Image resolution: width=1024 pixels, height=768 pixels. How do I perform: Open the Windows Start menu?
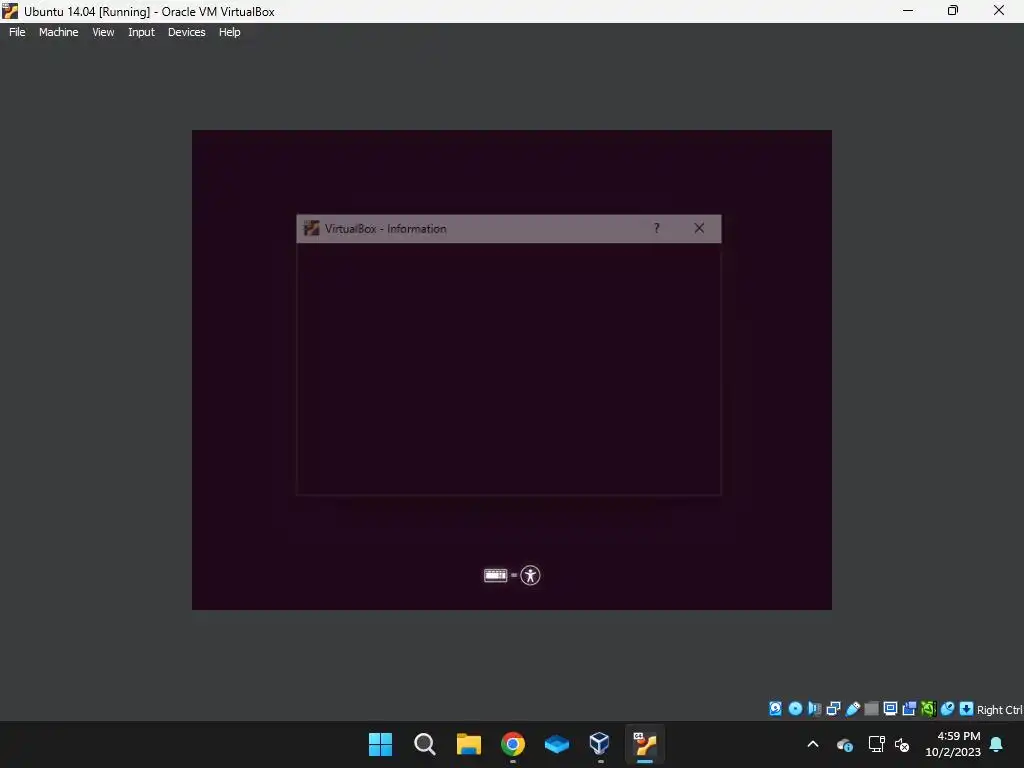click(x=380, y=744)
